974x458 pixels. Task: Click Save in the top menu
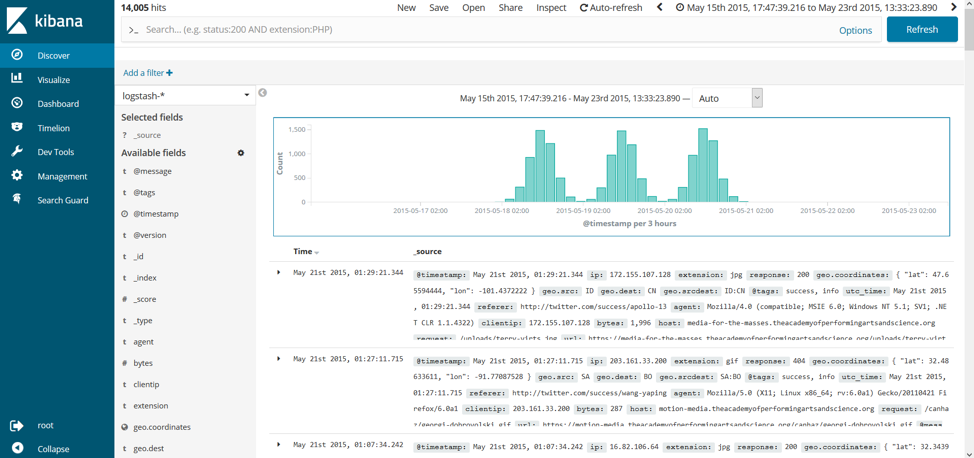(x=439, y=7)
